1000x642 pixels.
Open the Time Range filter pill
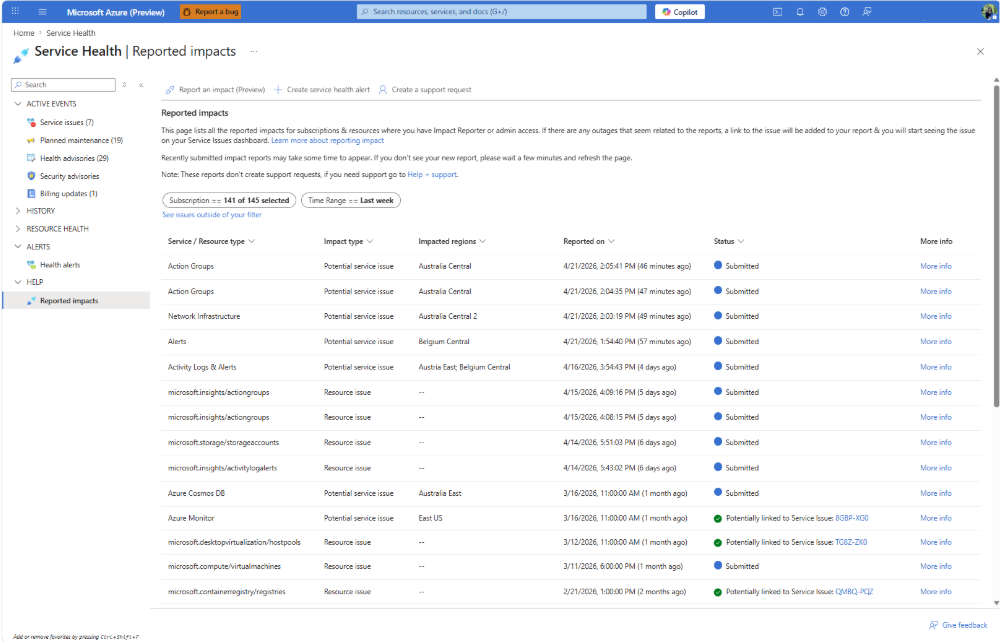[x=351, y=200]
